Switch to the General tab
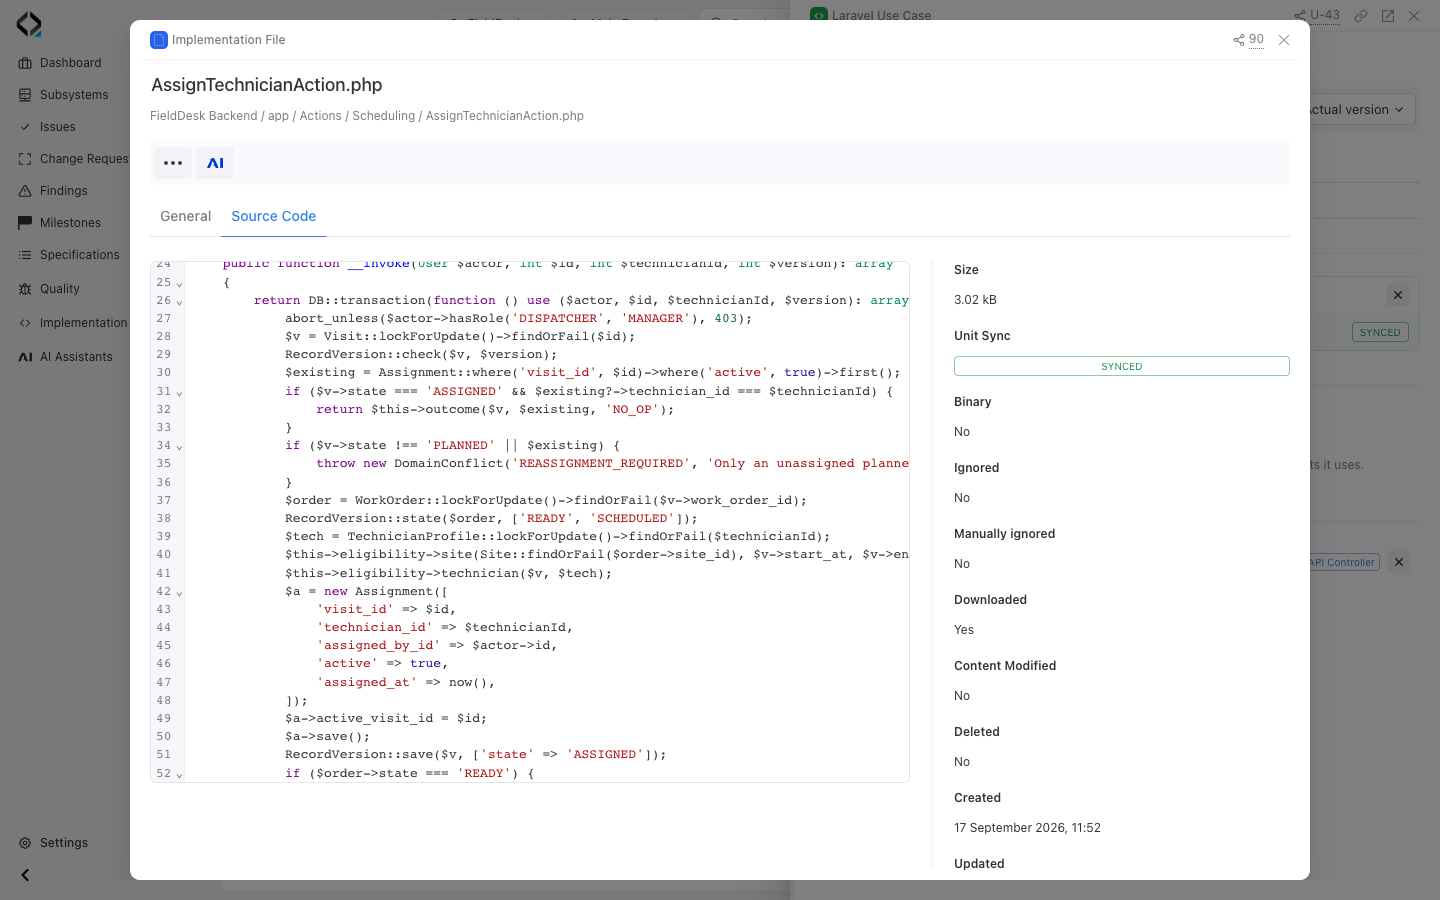 coord(185,216)
